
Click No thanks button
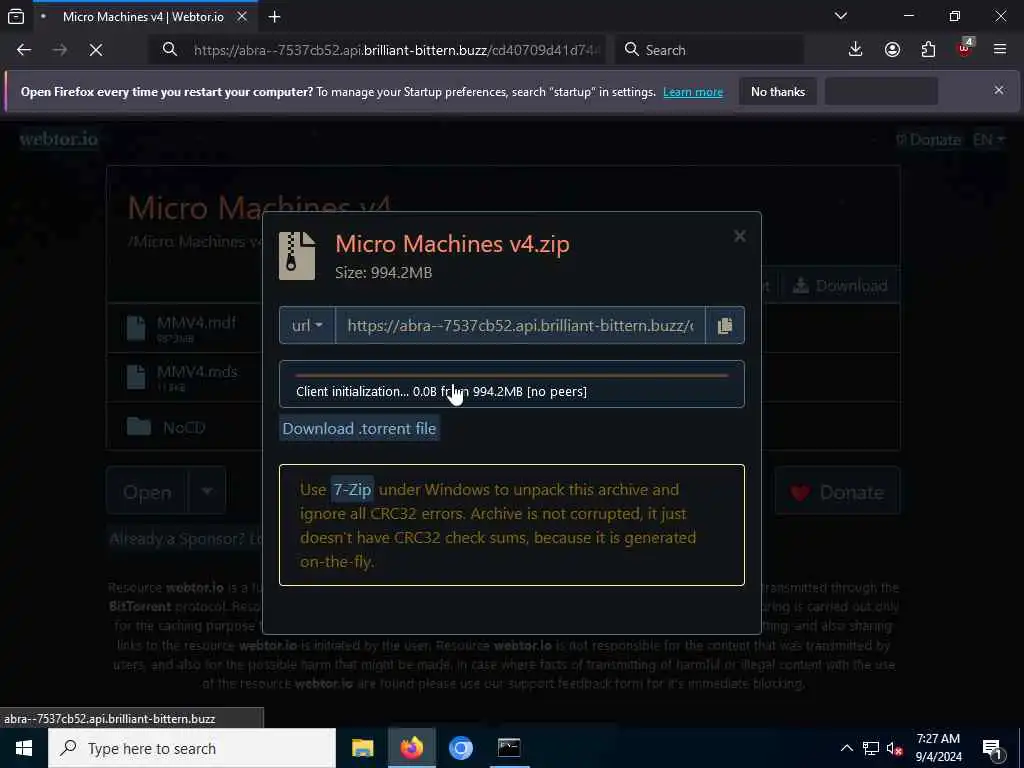778,92
